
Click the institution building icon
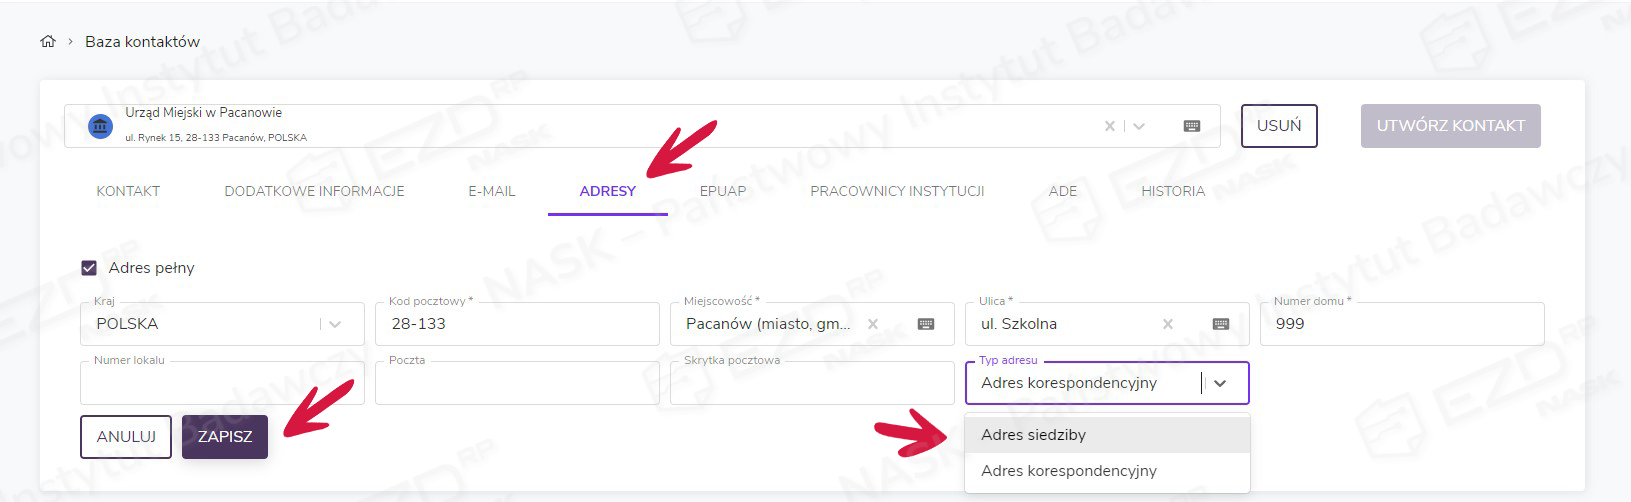tap(100, 126)
